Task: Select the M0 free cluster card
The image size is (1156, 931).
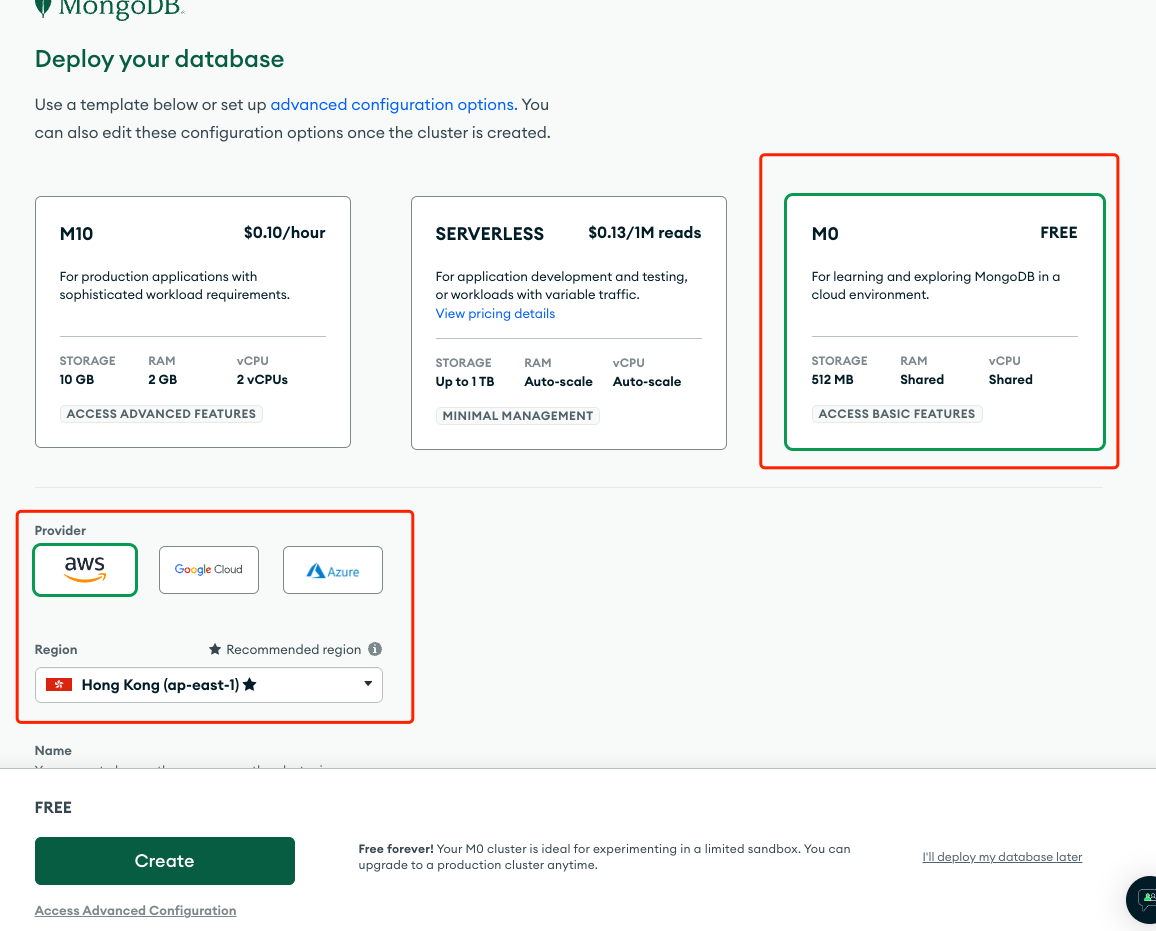Action: pyautogui.click(x=944, y=321)
